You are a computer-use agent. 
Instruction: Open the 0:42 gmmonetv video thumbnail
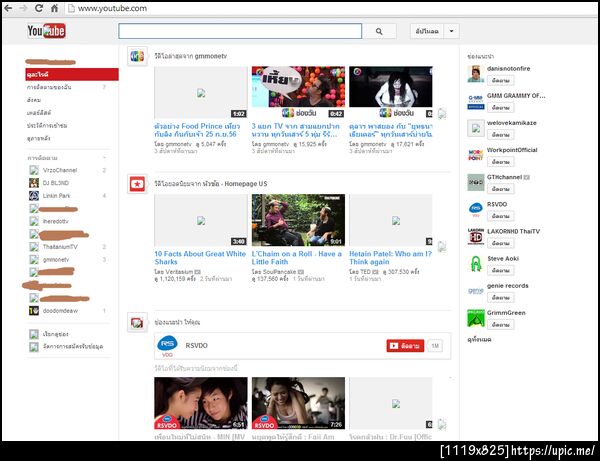coord(298,92)
